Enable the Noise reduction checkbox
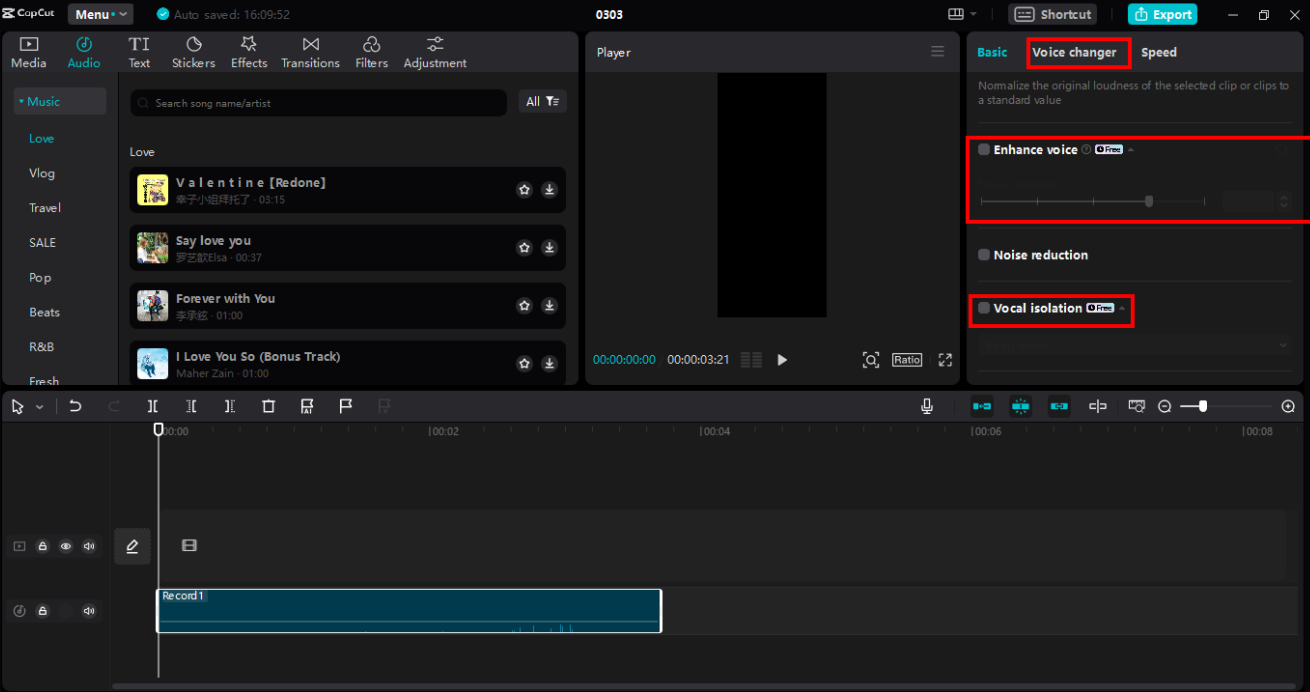Screen dimensions: 1310x692 984,255
